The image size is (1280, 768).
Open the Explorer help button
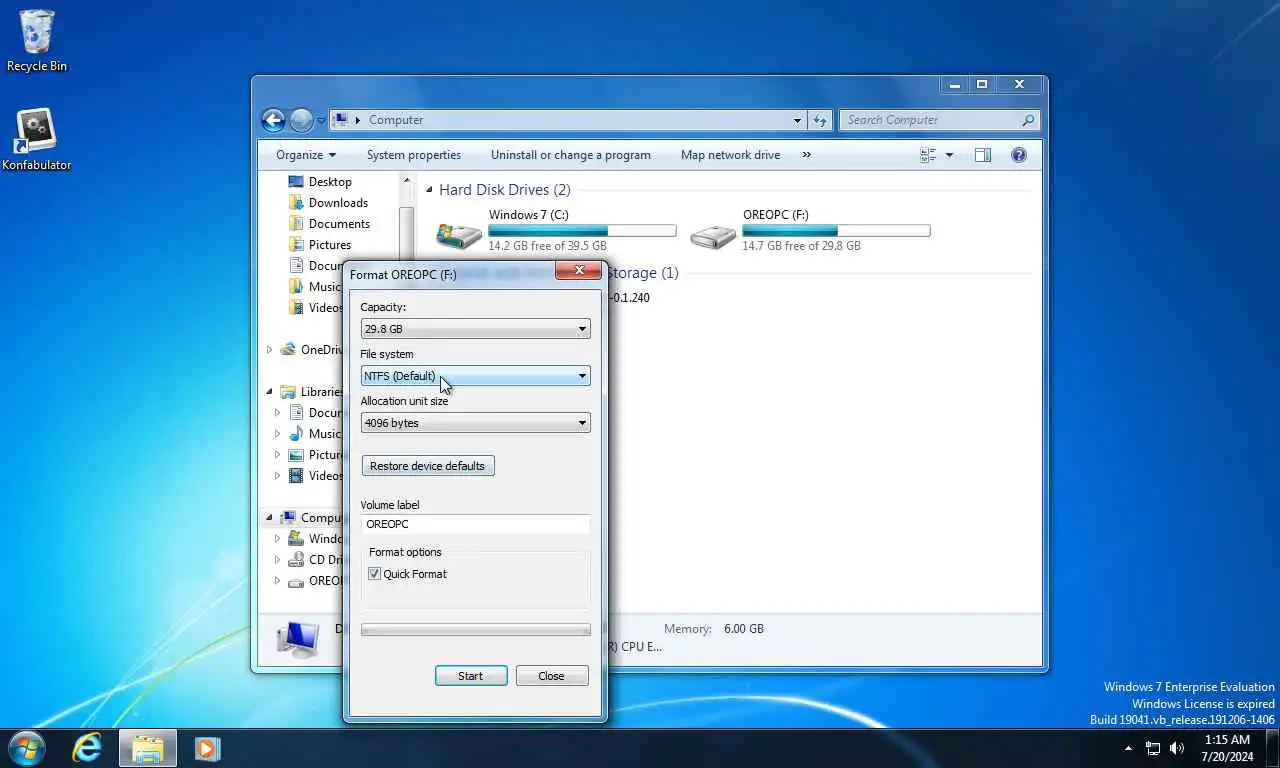1018,155
